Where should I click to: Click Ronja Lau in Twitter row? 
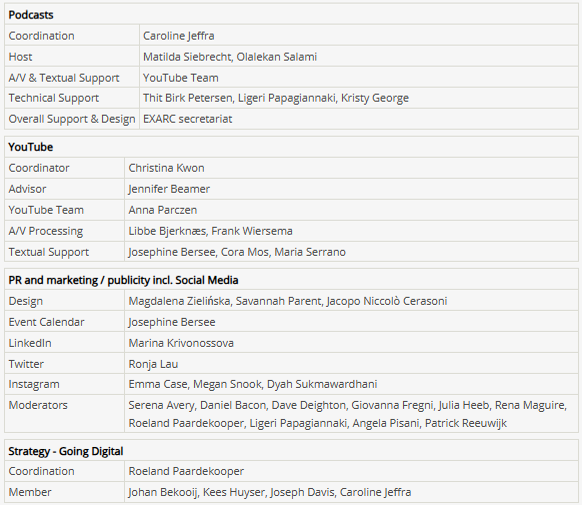[x=153, y=364]
